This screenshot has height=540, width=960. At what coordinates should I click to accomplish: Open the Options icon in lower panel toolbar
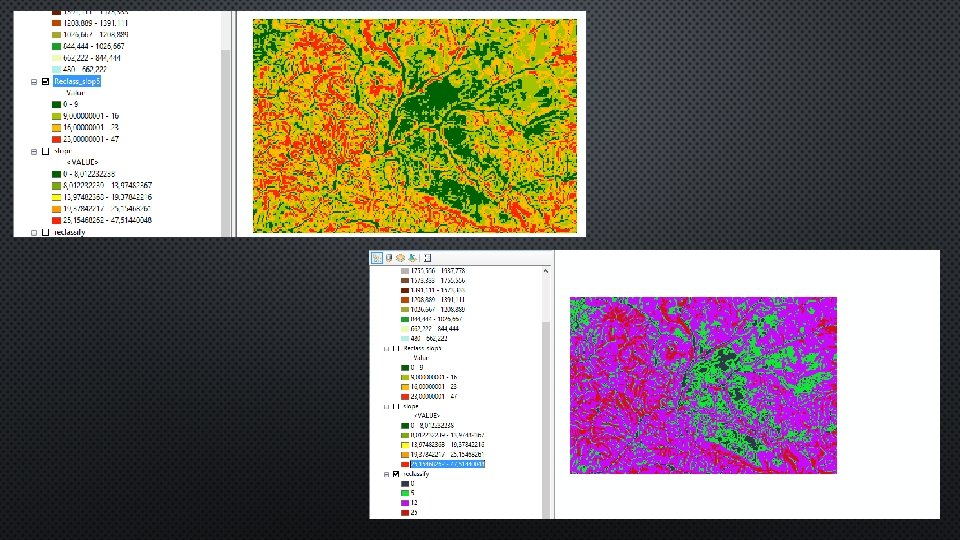coord(427,258)
